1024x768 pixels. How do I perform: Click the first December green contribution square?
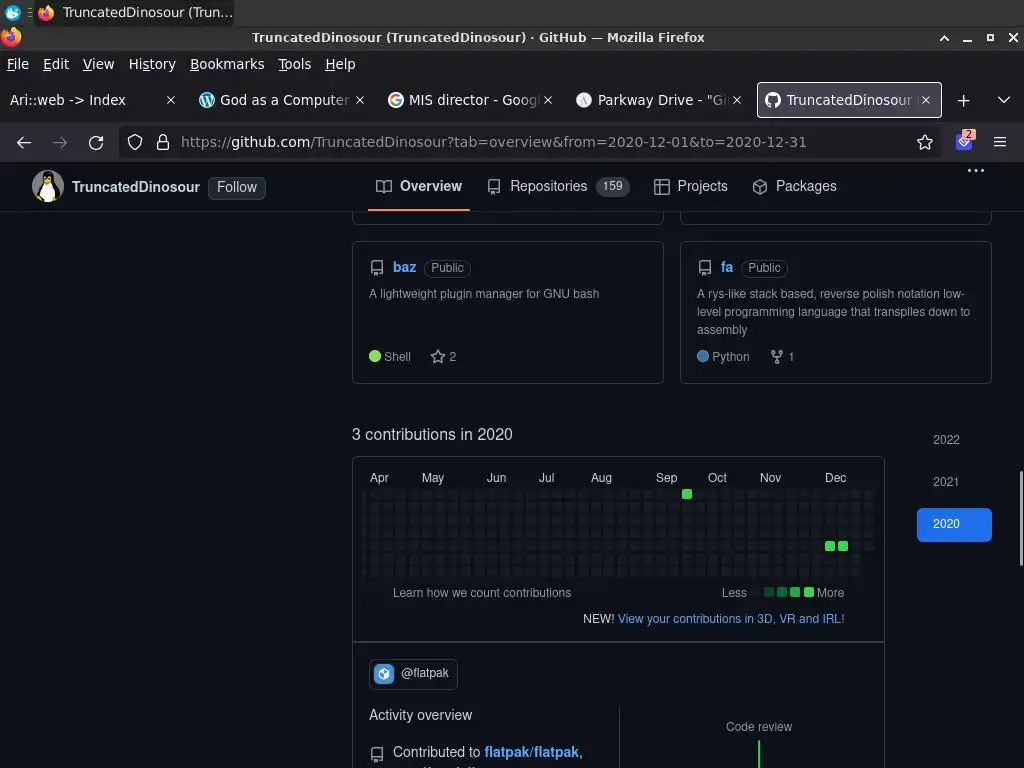830,546
